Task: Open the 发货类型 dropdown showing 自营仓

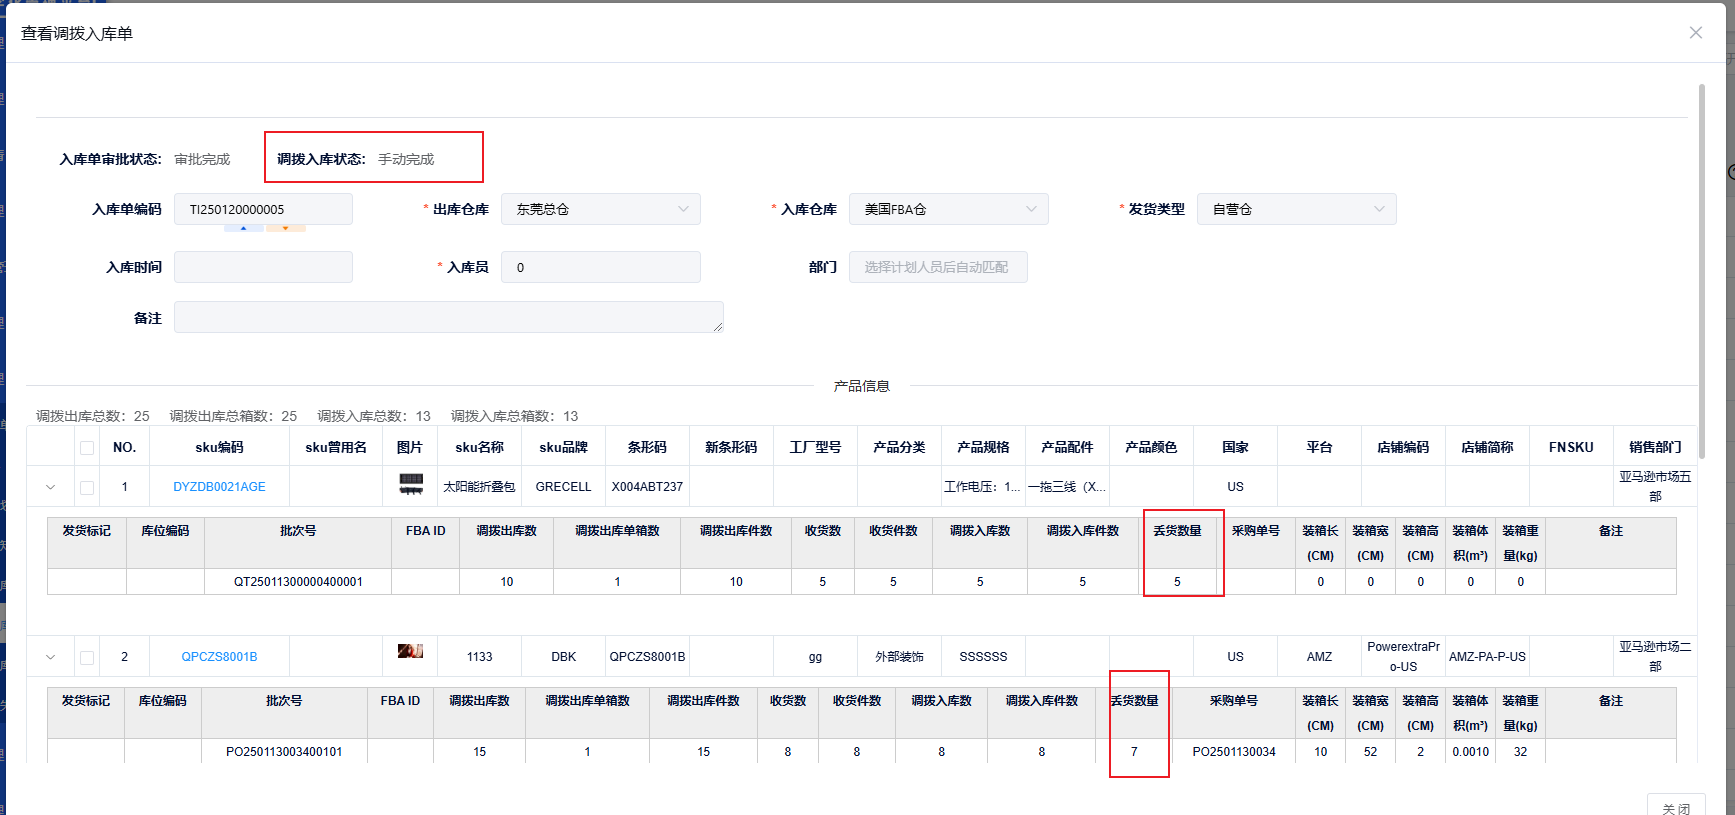Action: point(1297,209)
